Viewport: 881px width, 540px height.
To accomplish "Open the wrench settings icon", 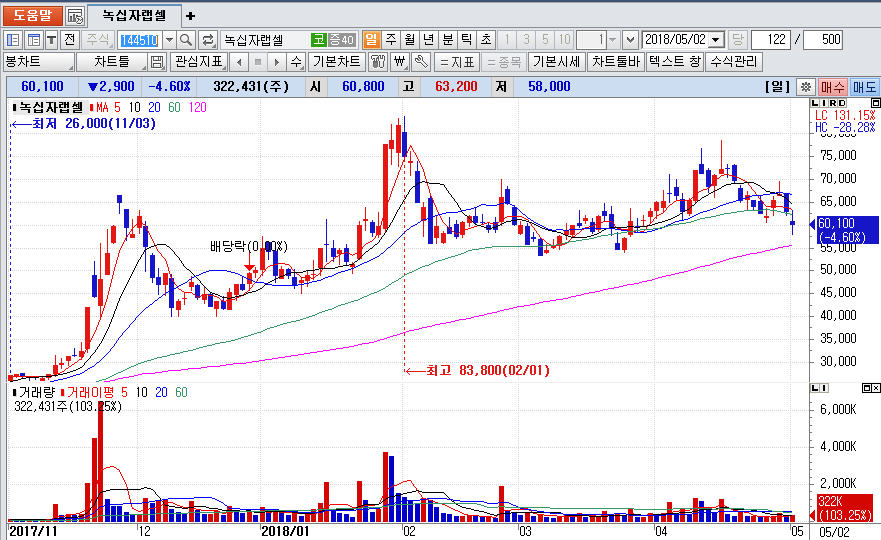I will click(x=421, y=62).
